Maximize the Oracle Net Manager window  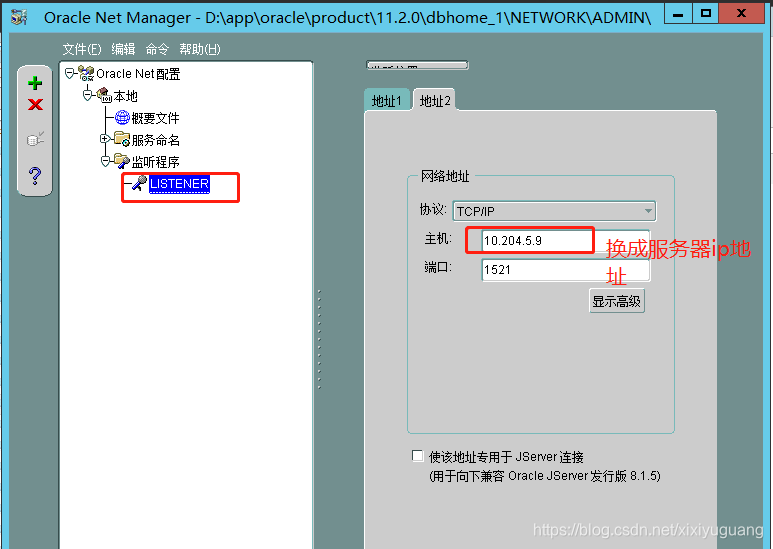point(705,14)
